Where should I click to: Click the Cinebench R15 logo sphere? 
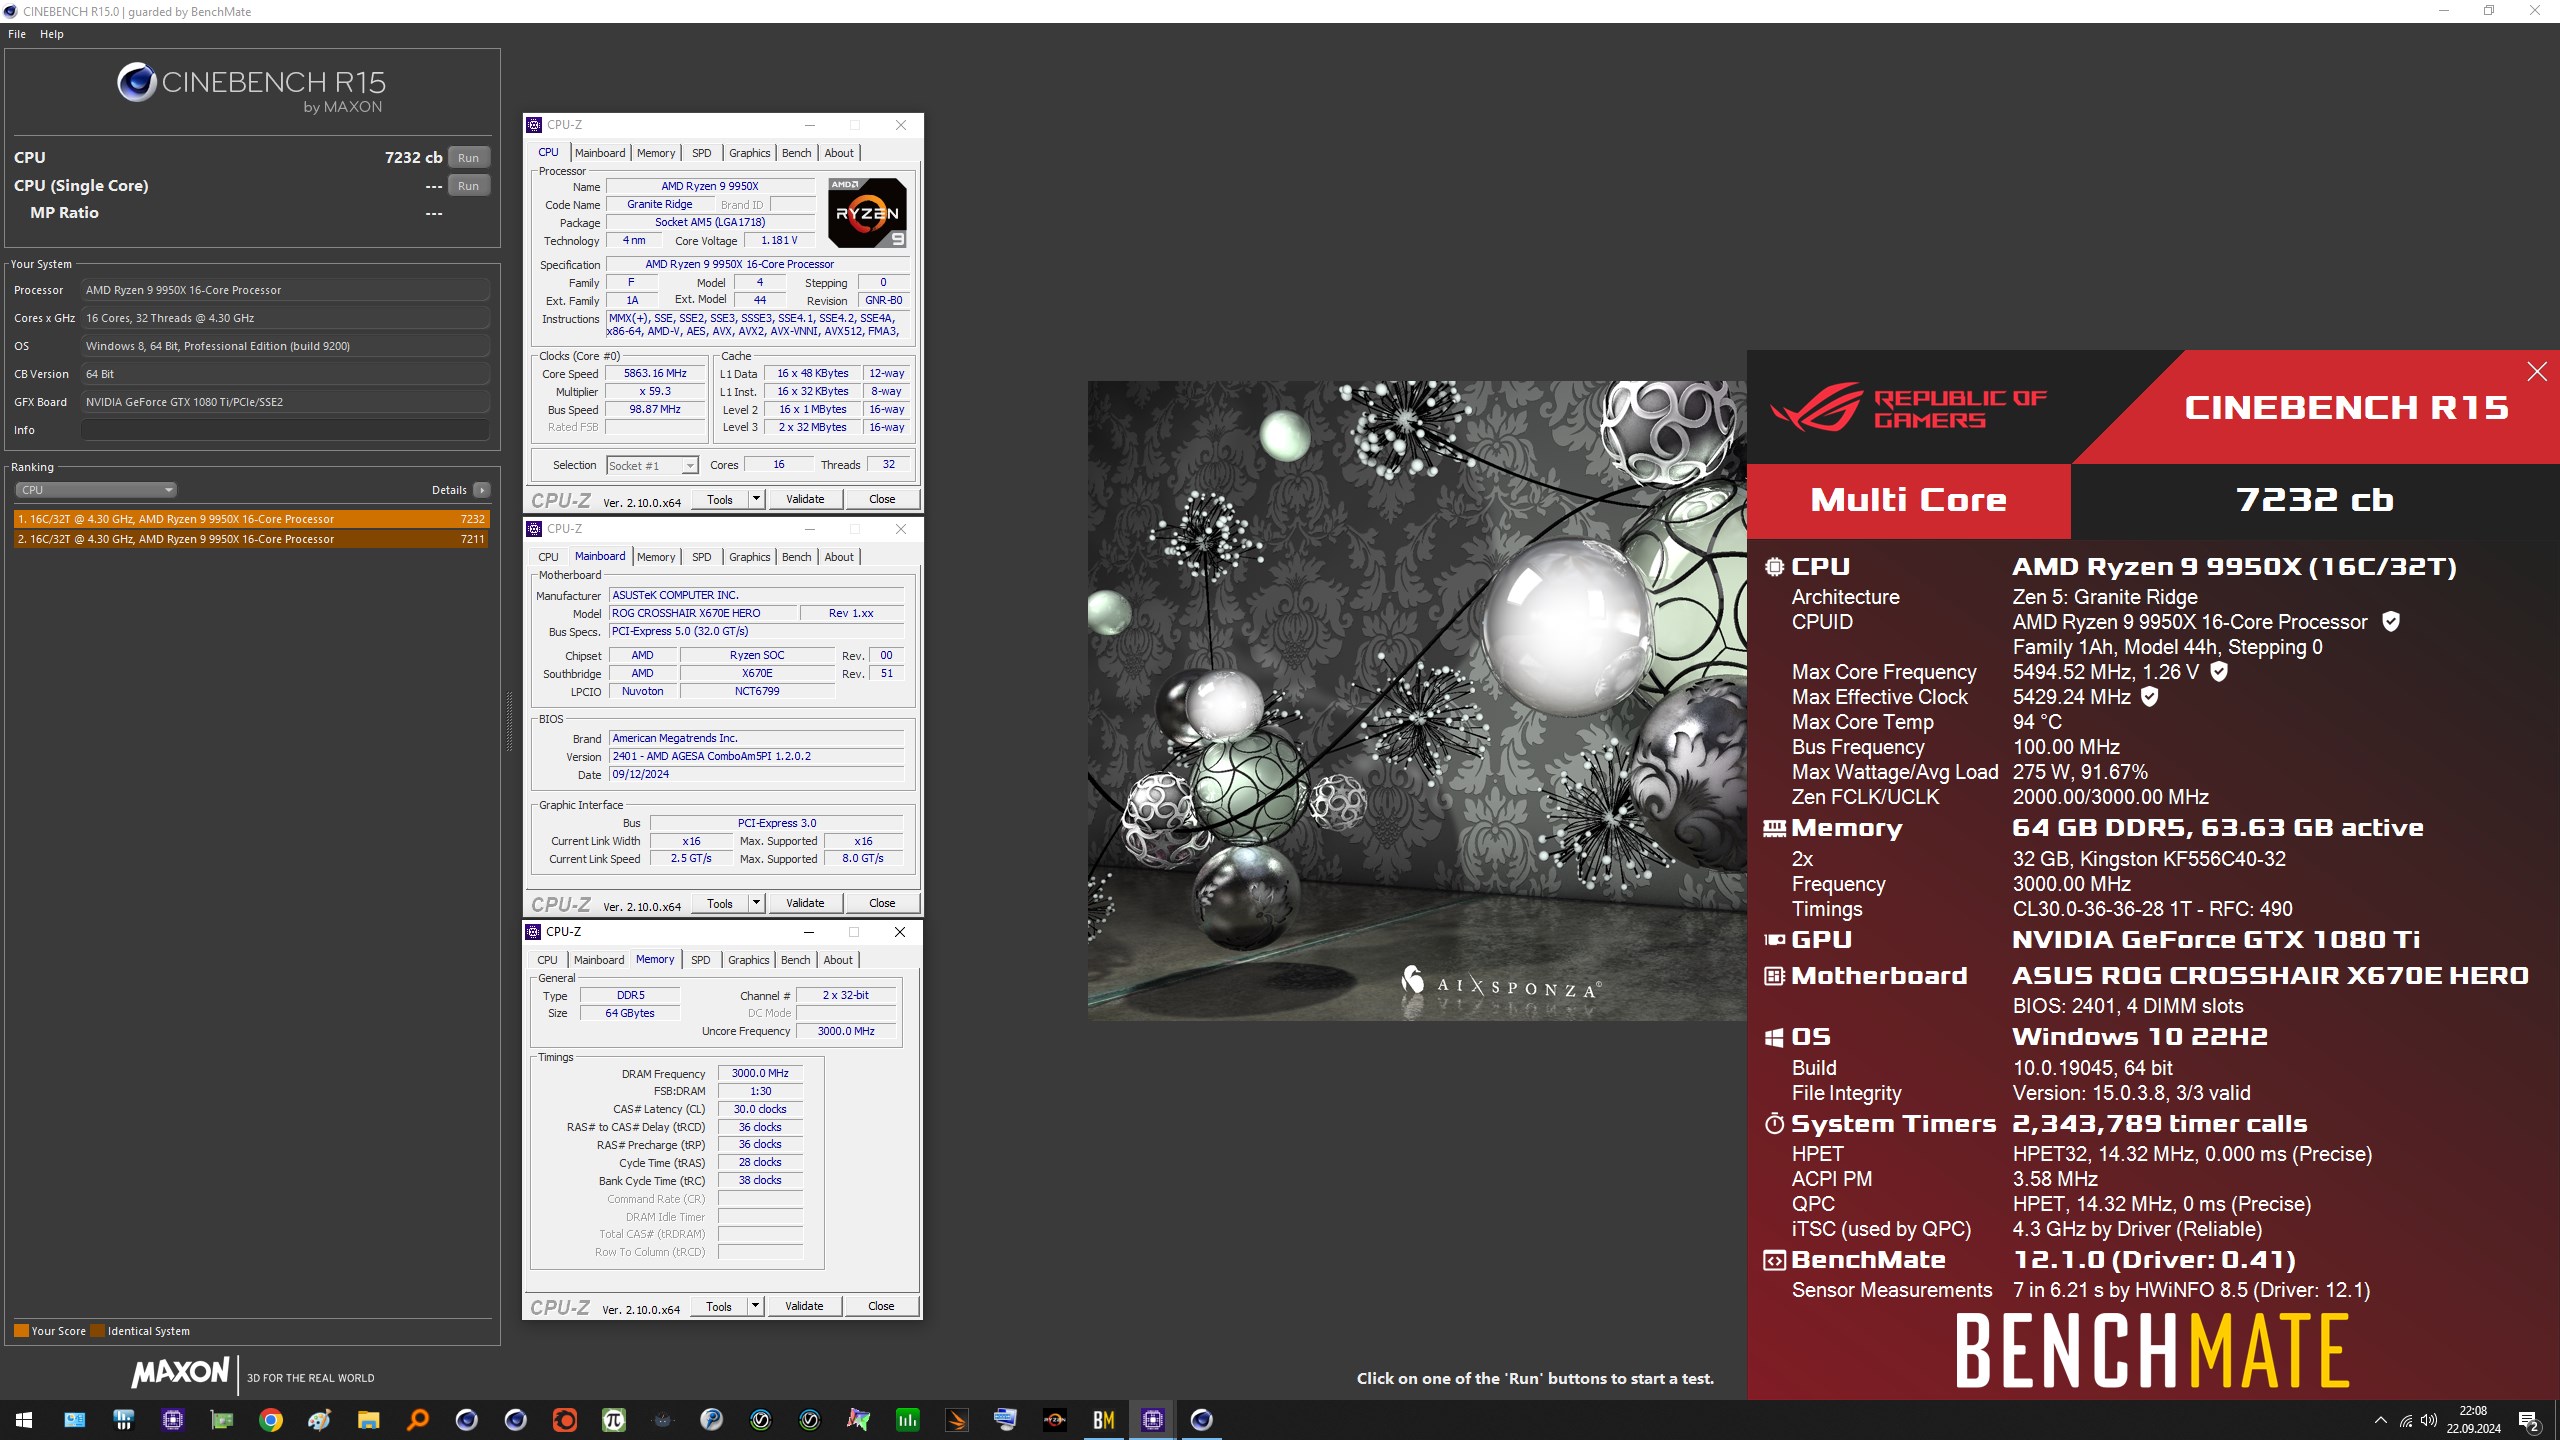[x=136, y=82]
